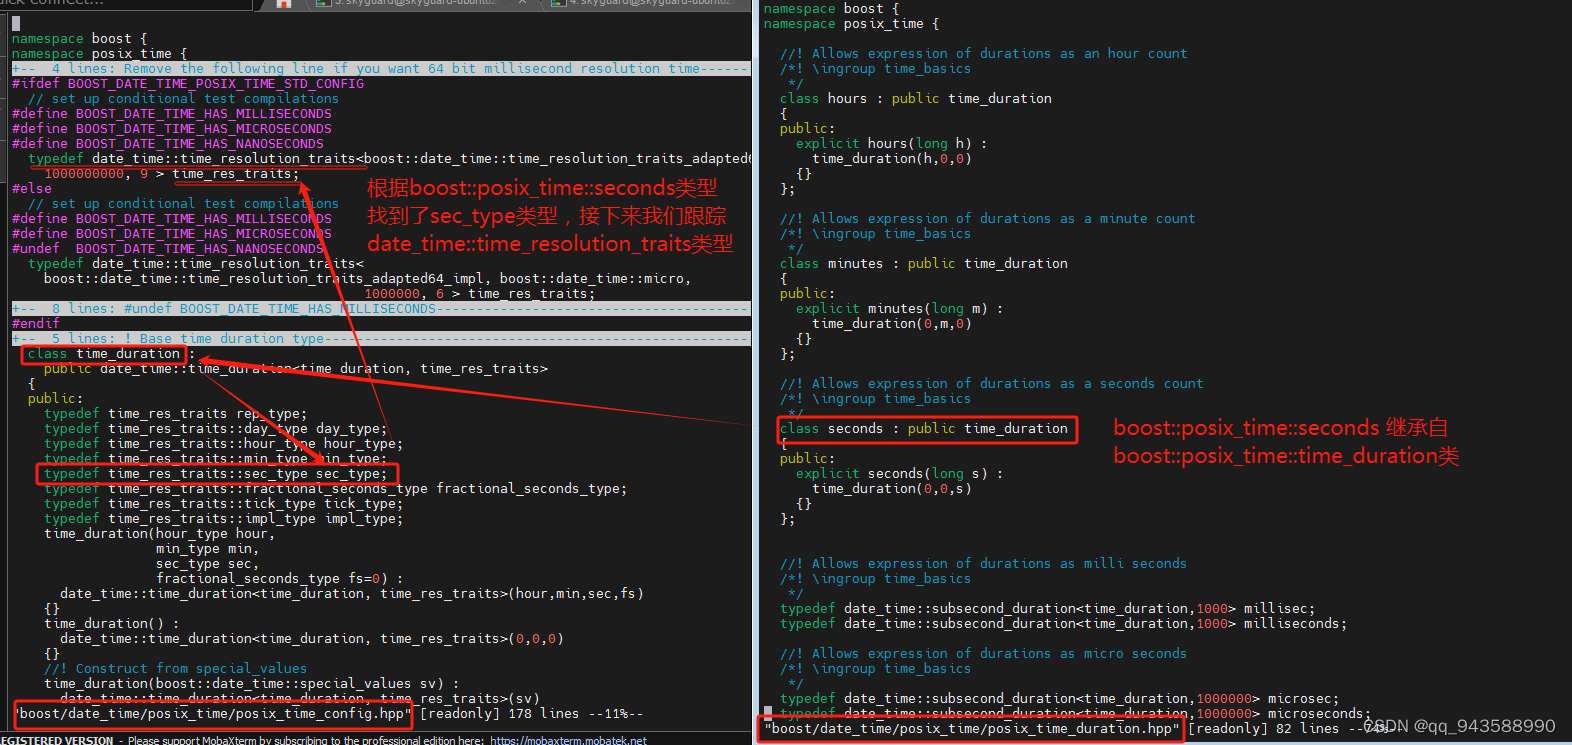This screenshot has width=1572, height=745.
Task: Click the '#undef BOOST_DATE_TIME_HAS_NANOSECONDS' line
Action: coord(168,248)
